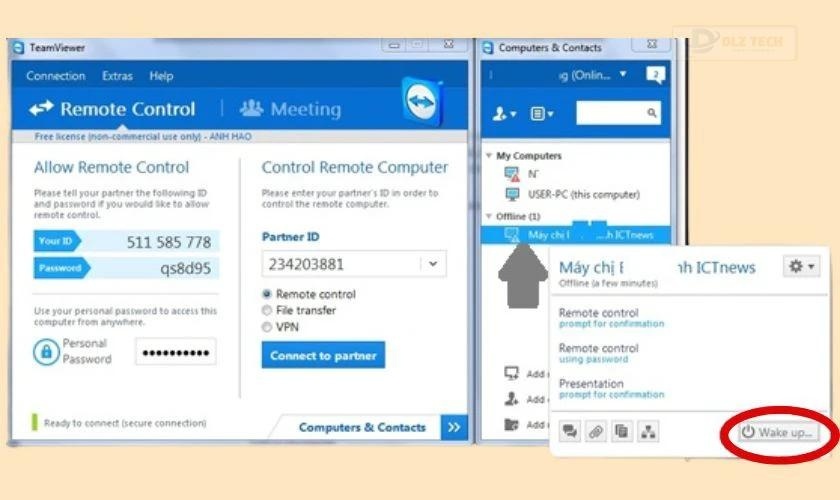Select the offline ICTnews computer entry
Image resolution: width=840 pixels, height=500 pixels.
tap(575, 235)
